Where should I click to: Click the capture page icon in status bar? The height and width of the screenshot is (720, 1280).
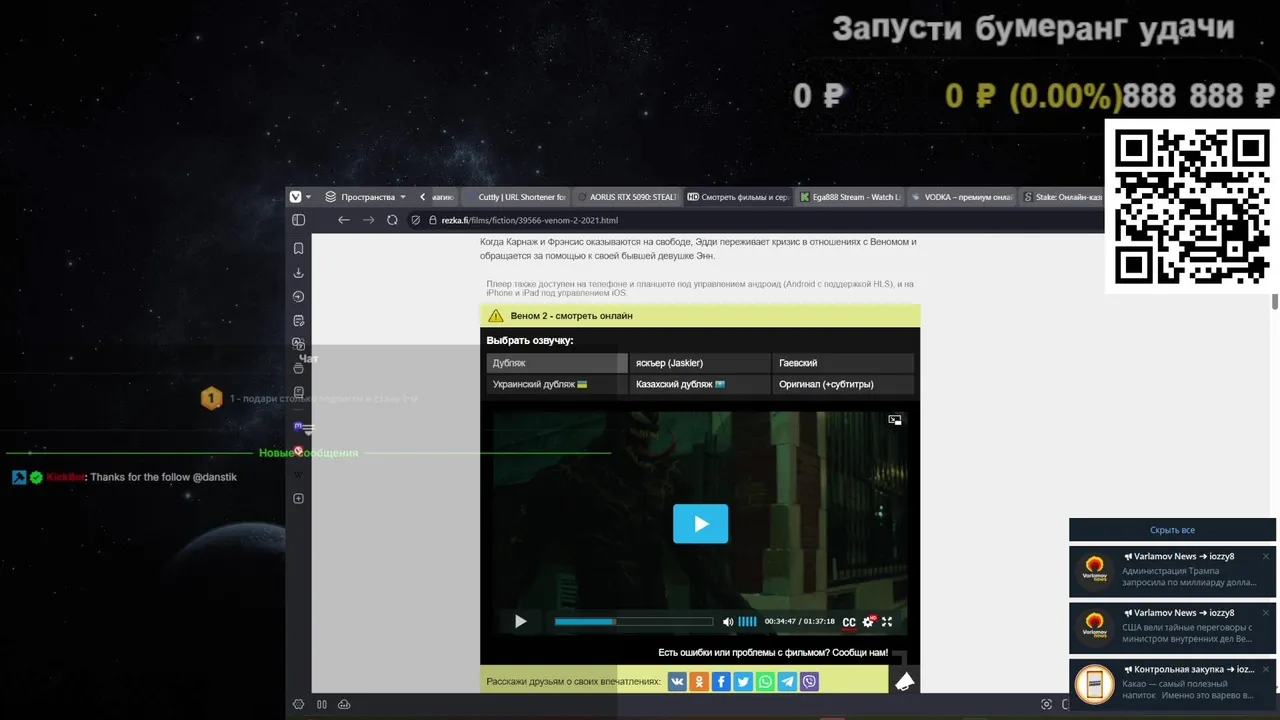pyautogui.click(x=1046, y=704)
